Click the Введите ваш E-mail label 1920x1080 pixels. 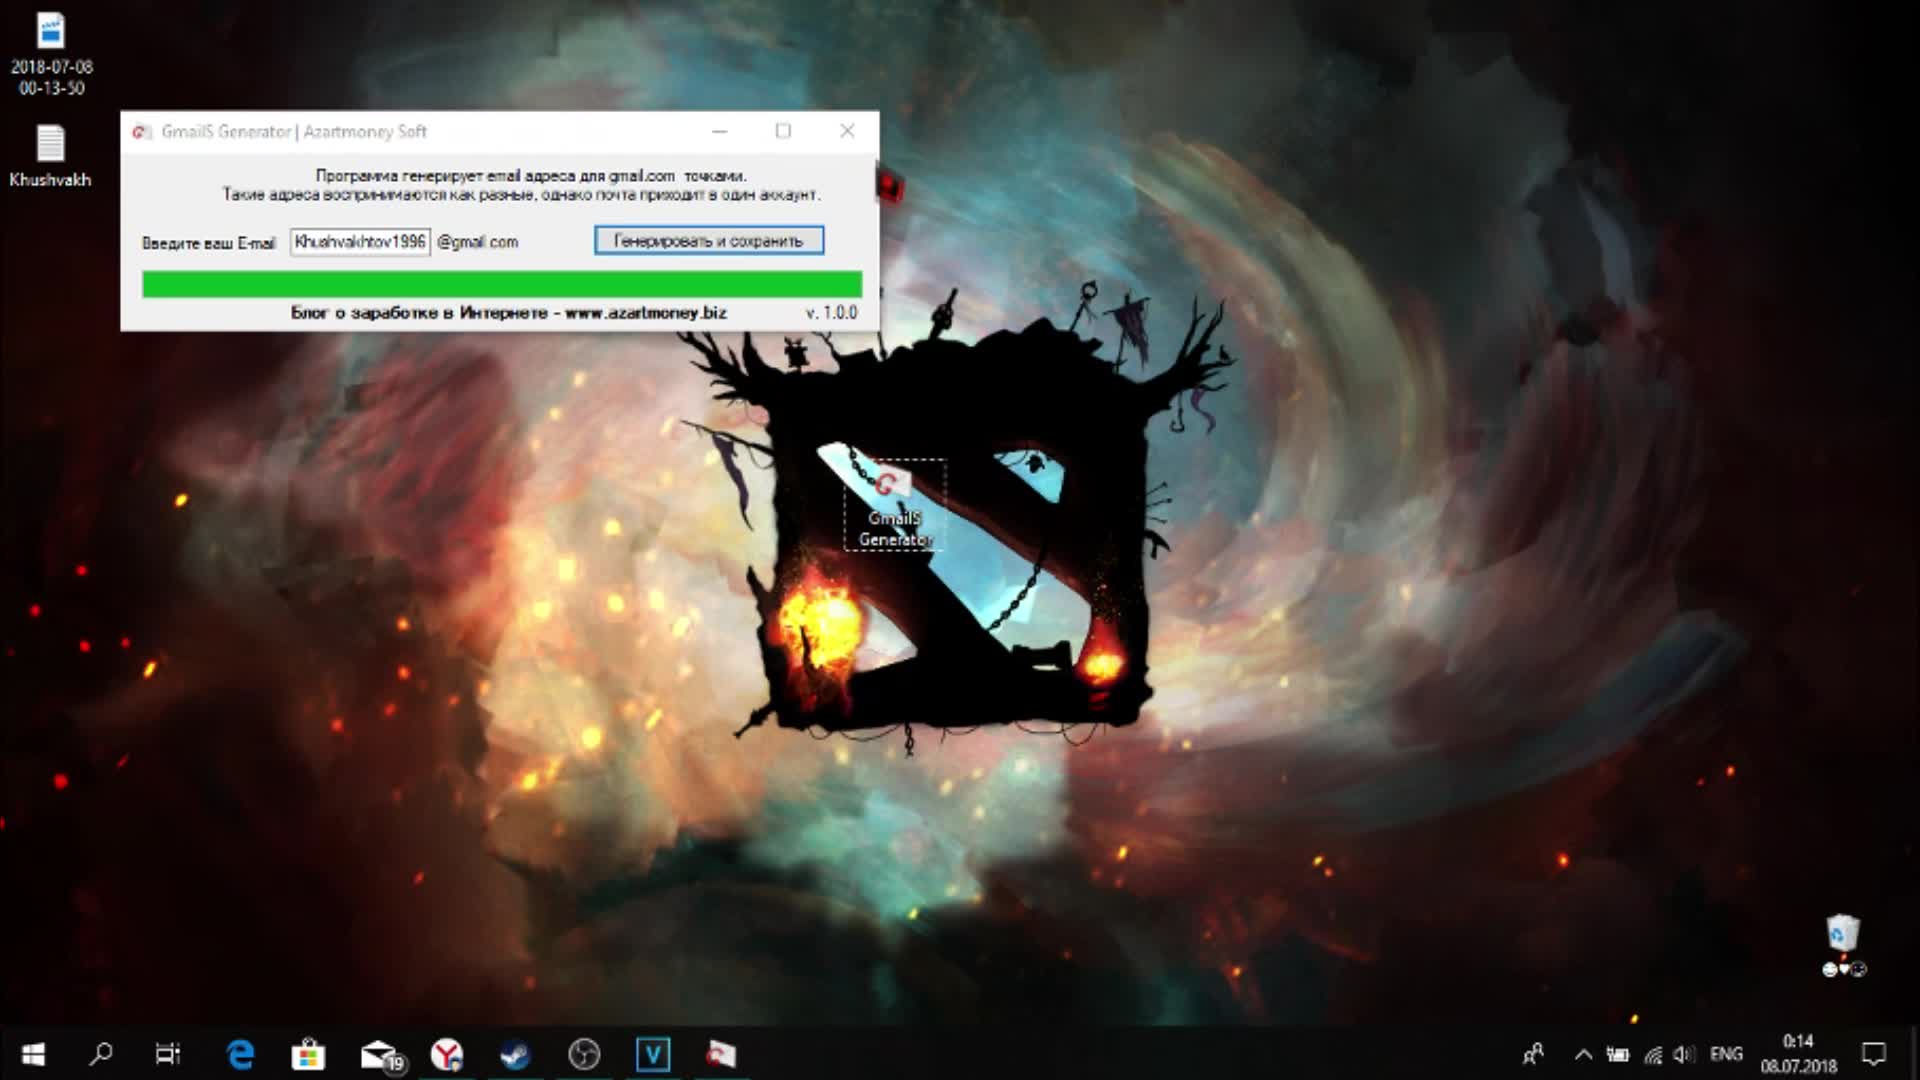pos(208,243)
